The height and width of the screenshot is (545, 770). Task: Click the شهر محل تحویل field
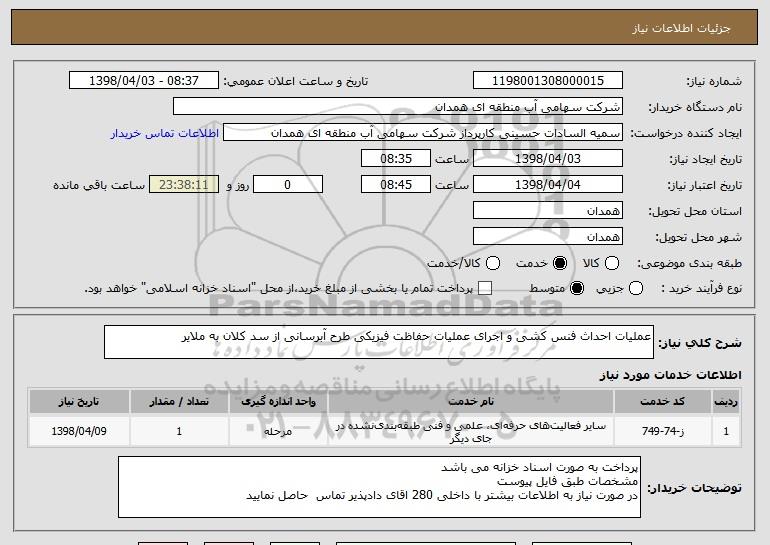(548, 237)
